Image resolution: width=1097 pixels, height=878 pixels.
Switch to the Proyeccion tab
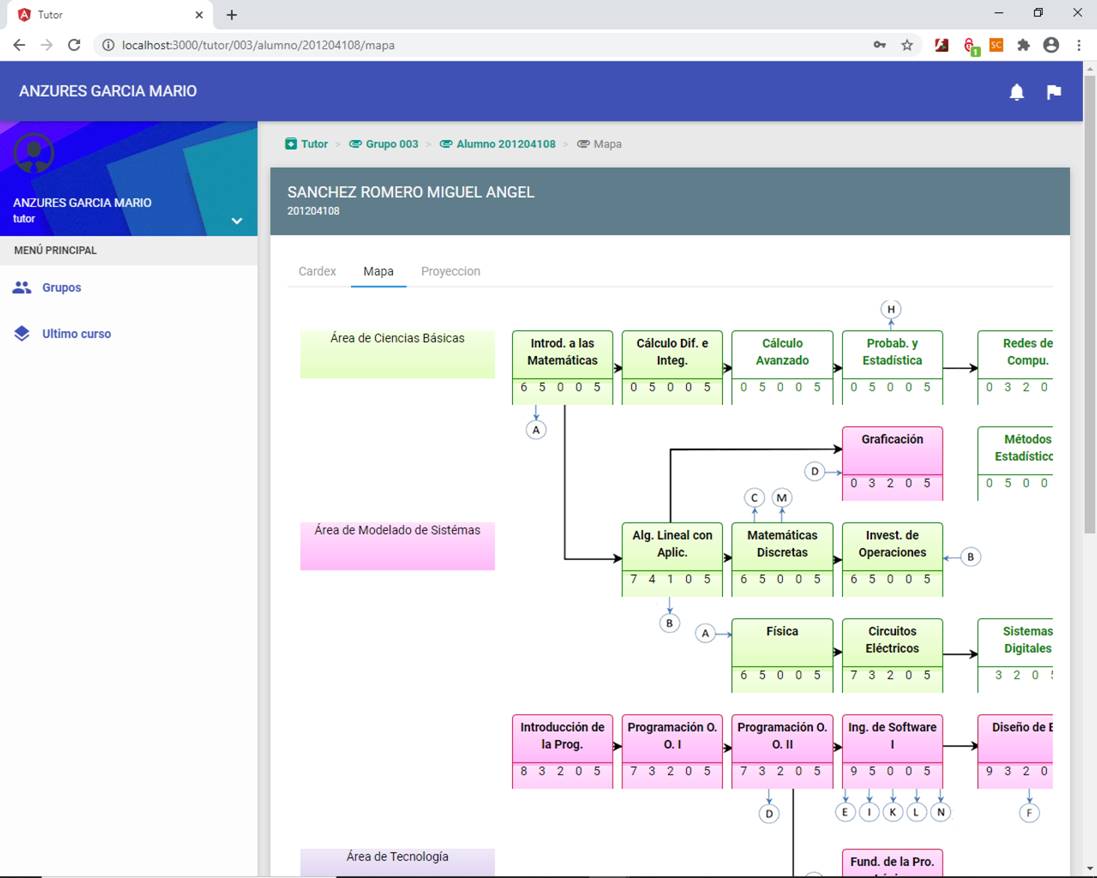click(450, 271)
